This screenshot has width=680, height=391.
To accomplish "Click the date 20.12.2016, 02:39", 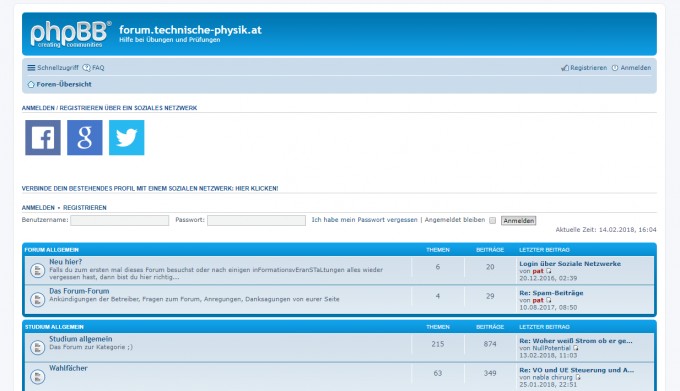I will [x=548, y=278].
